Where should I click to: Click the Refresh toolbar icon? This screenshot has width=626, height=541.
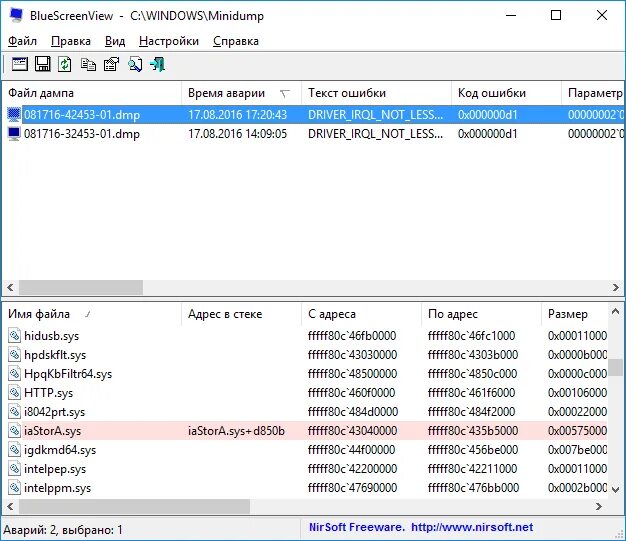[65, 64]
